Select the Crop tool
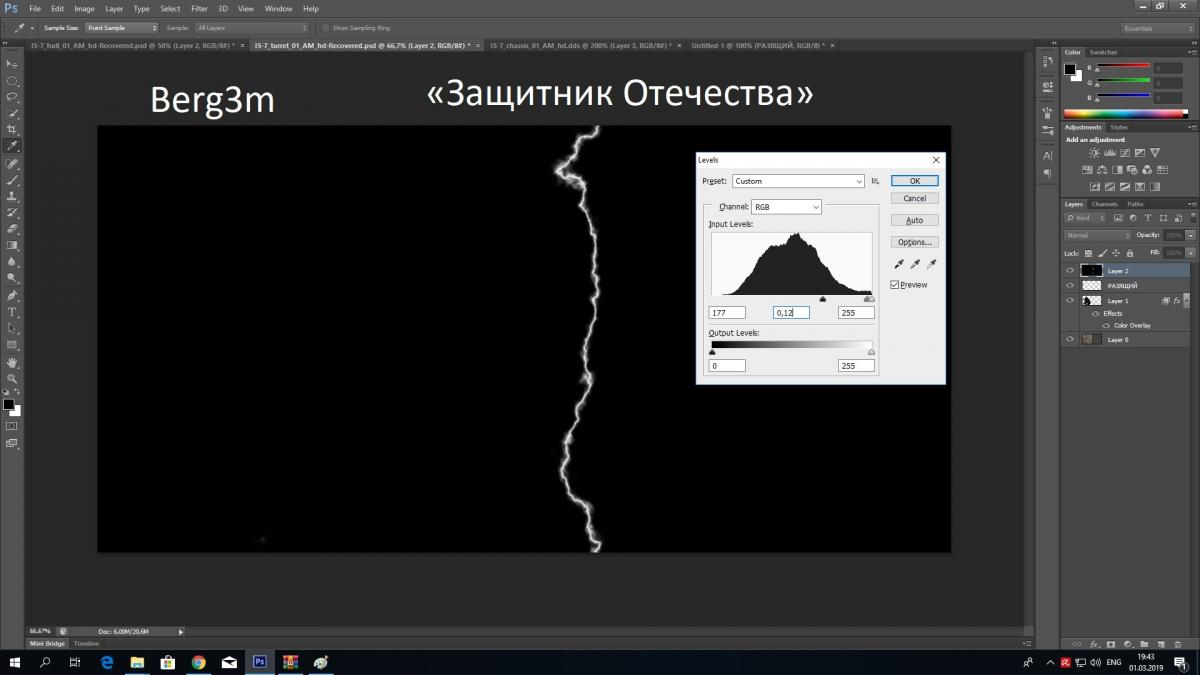The width and height of the screenshot is (1200, 675). (x=12, y=130)
